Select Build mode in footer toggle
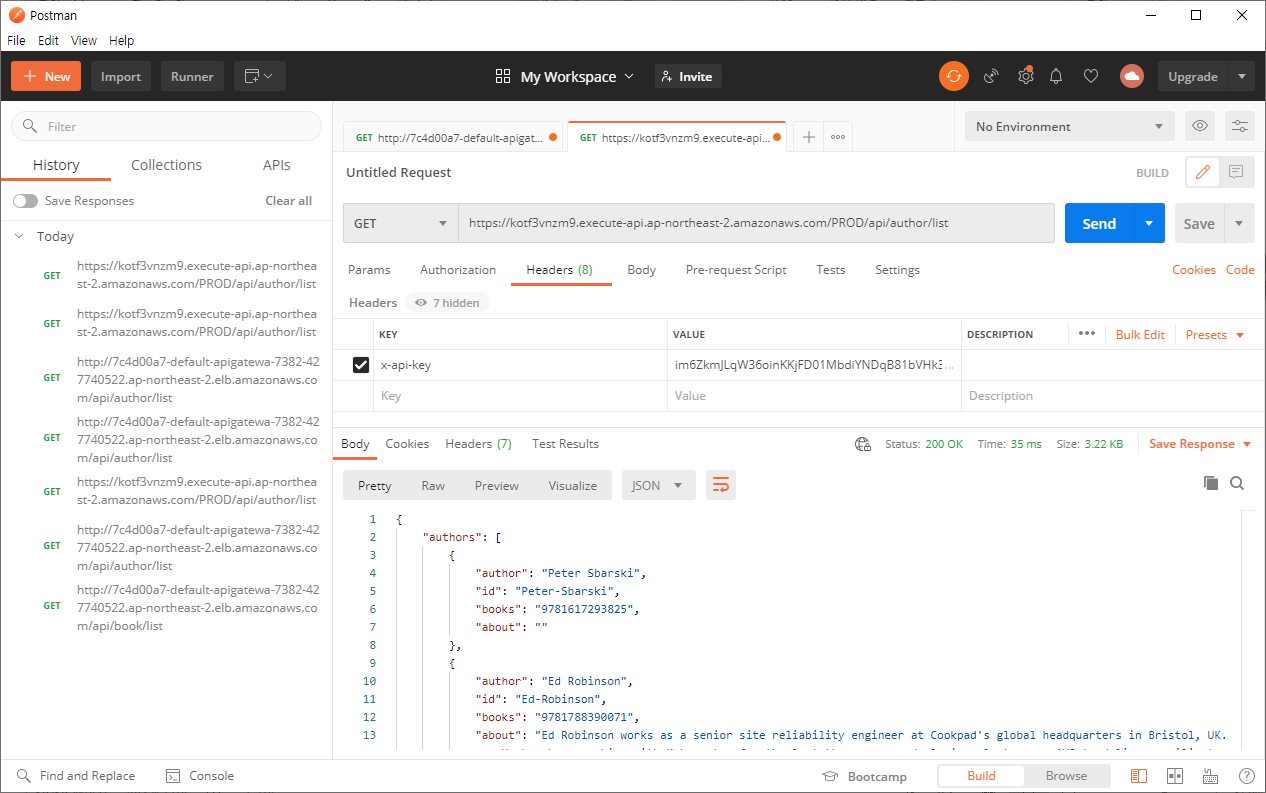This screenshot has width=1266, height=793. (x=981, y=776)
